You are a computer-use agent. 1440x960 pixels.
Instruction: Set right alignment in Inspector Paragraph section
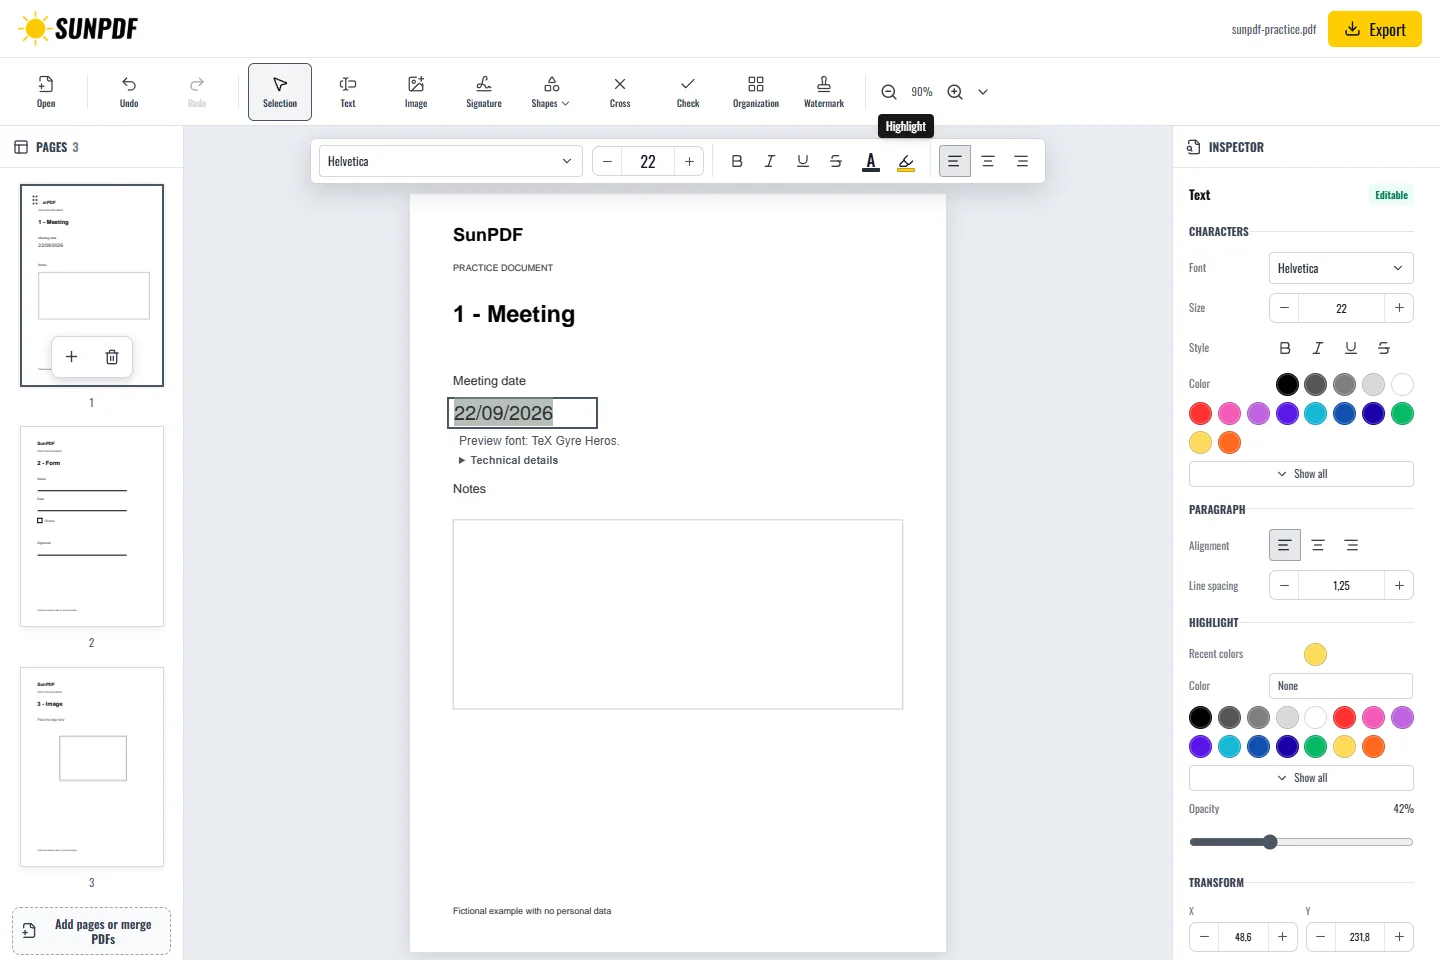[1352, 545]
